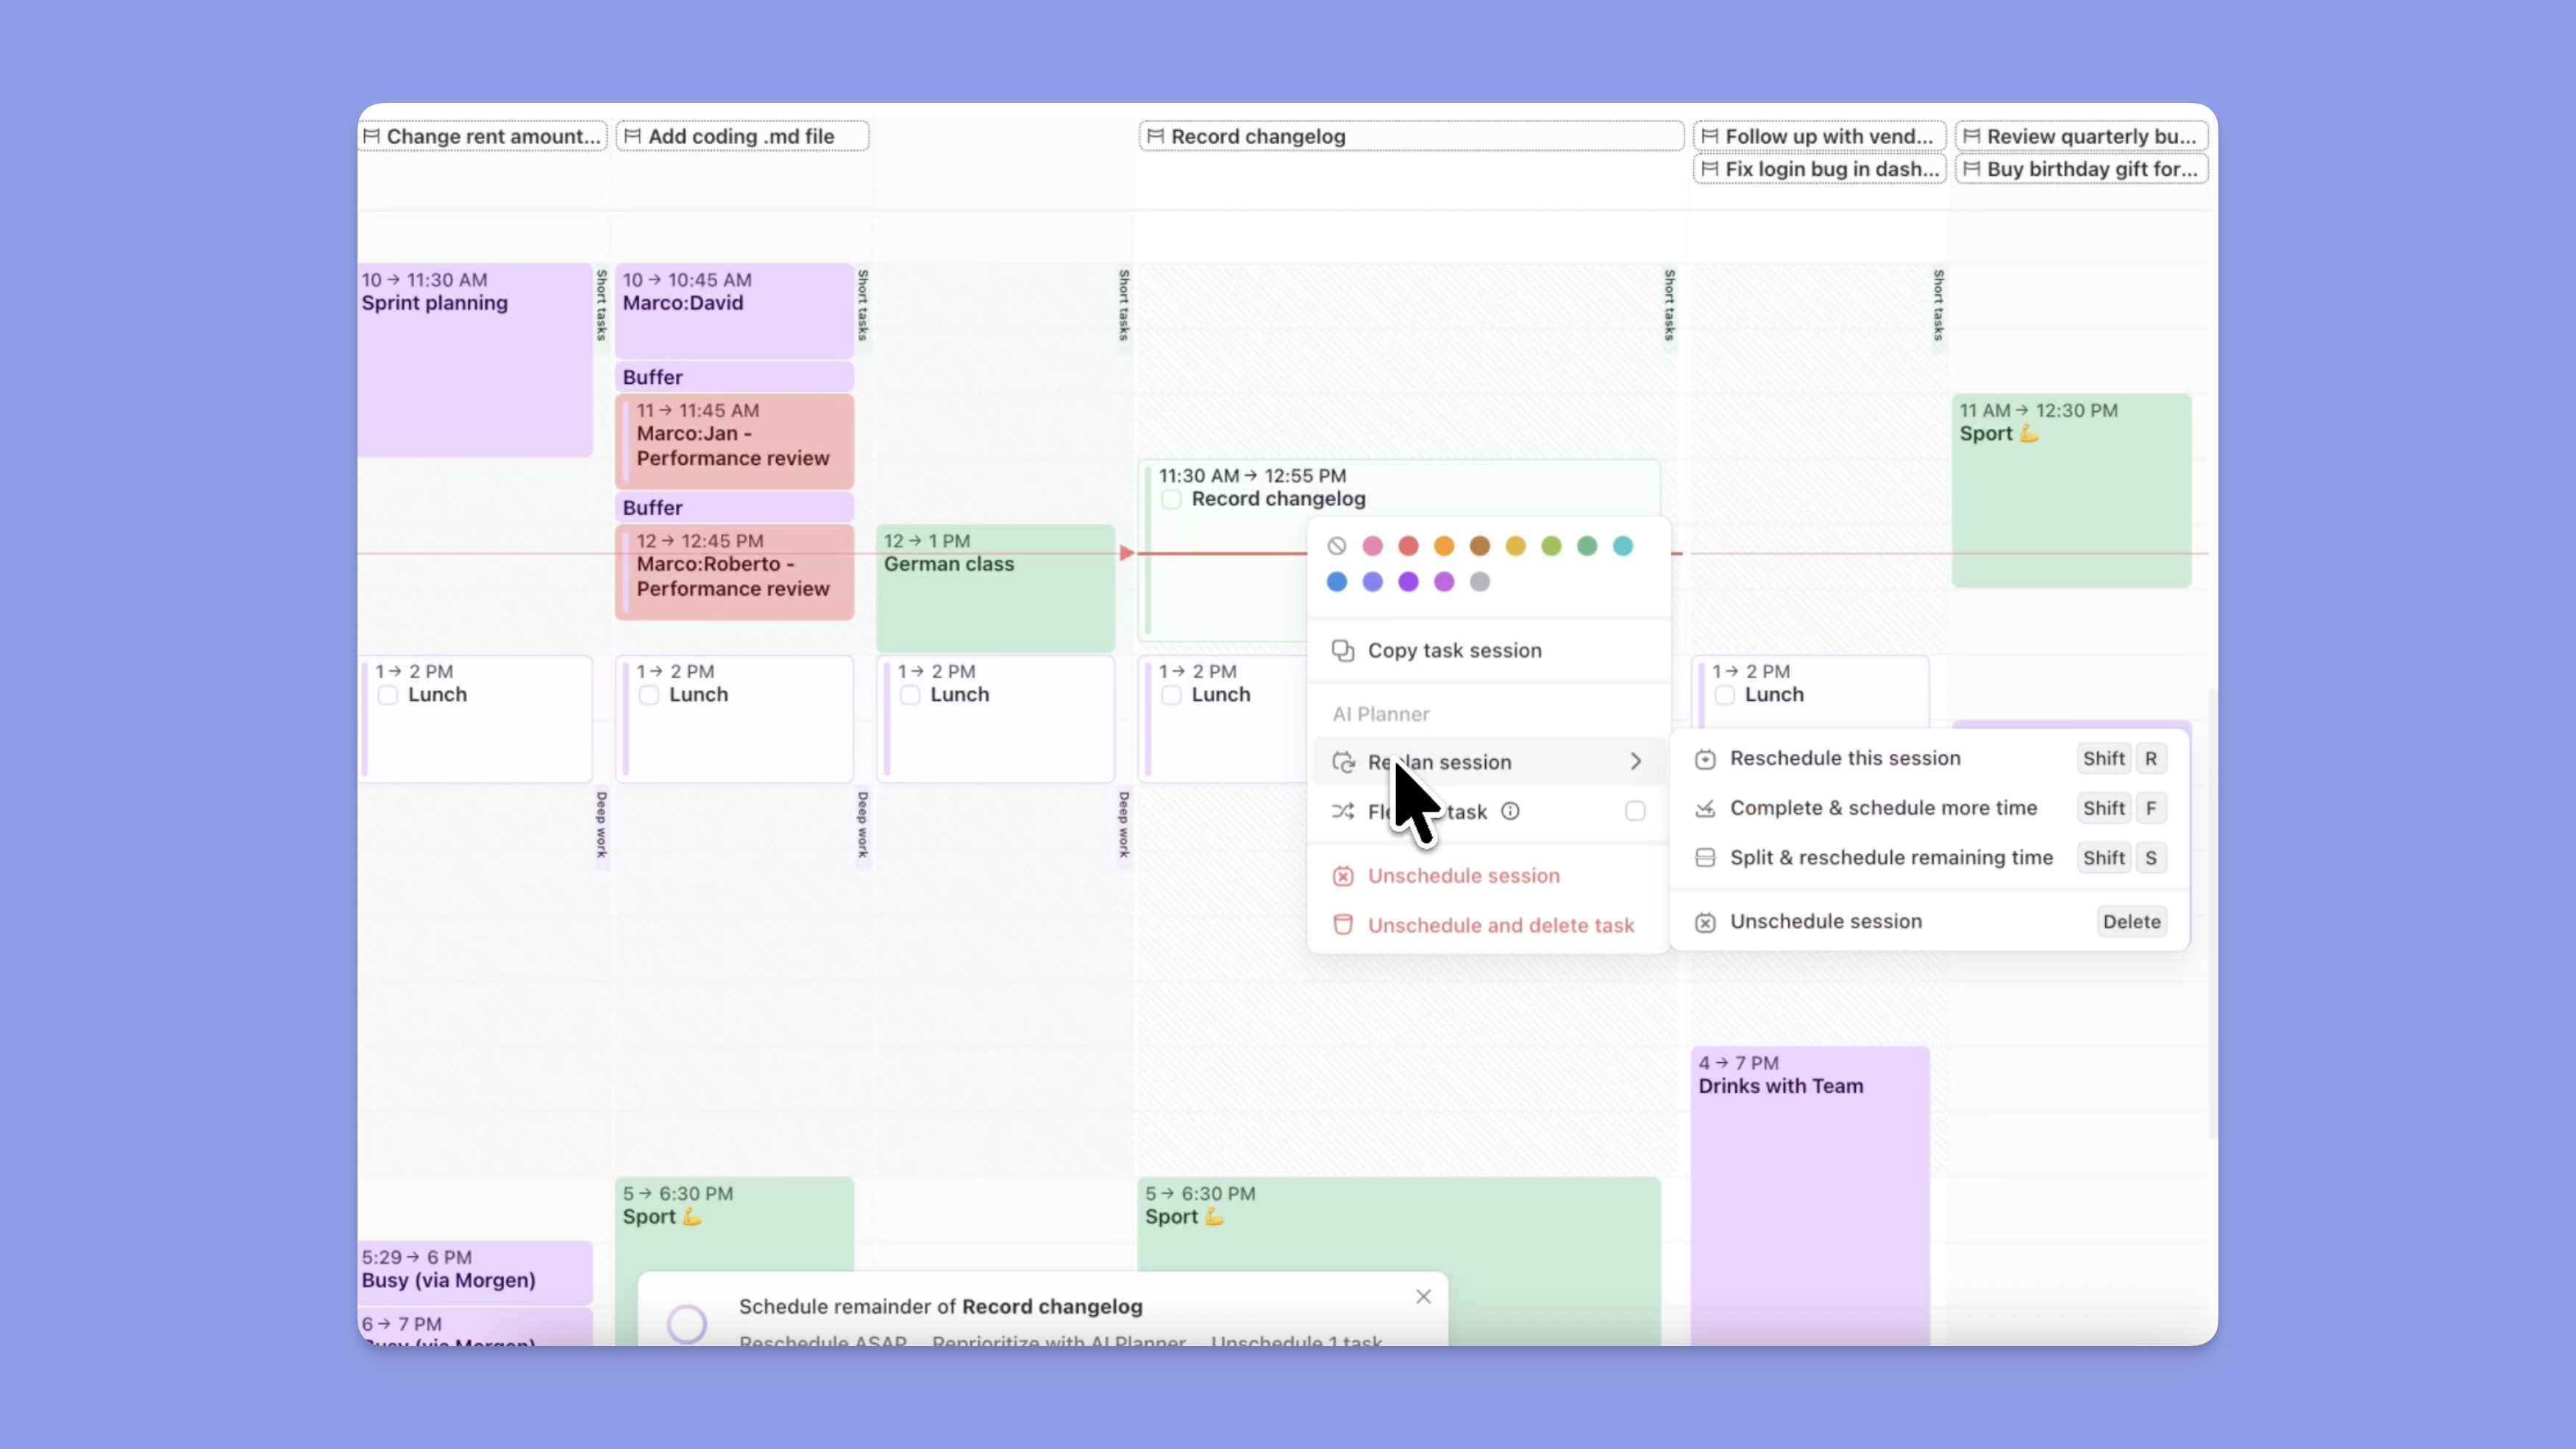Click the Complete & schedule more time icon

pyautogui.click(x=1705, y=808)
